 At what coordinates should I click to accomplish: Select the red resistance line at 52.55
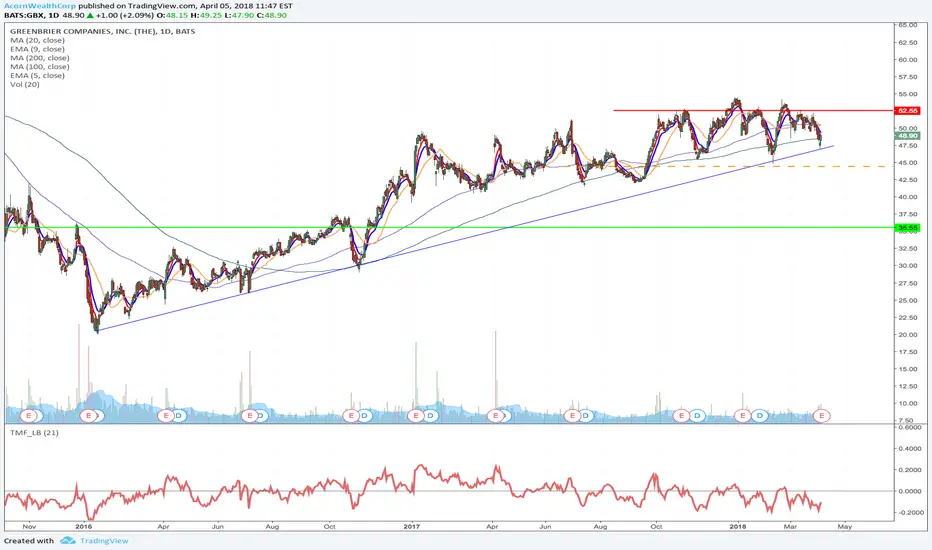coord(754,110)
